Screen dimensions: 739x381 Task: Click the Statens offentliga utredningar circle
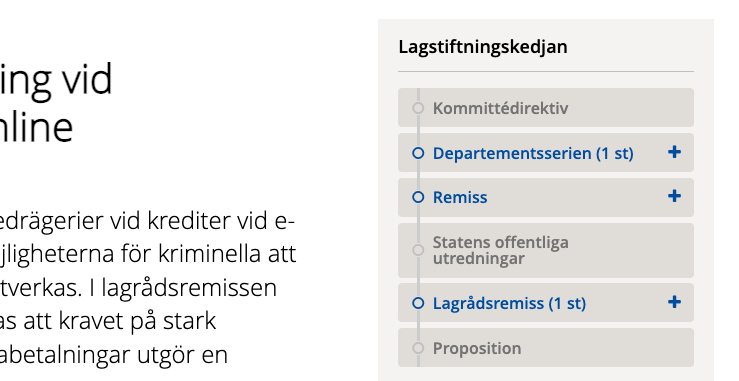[x=418, y=250]
